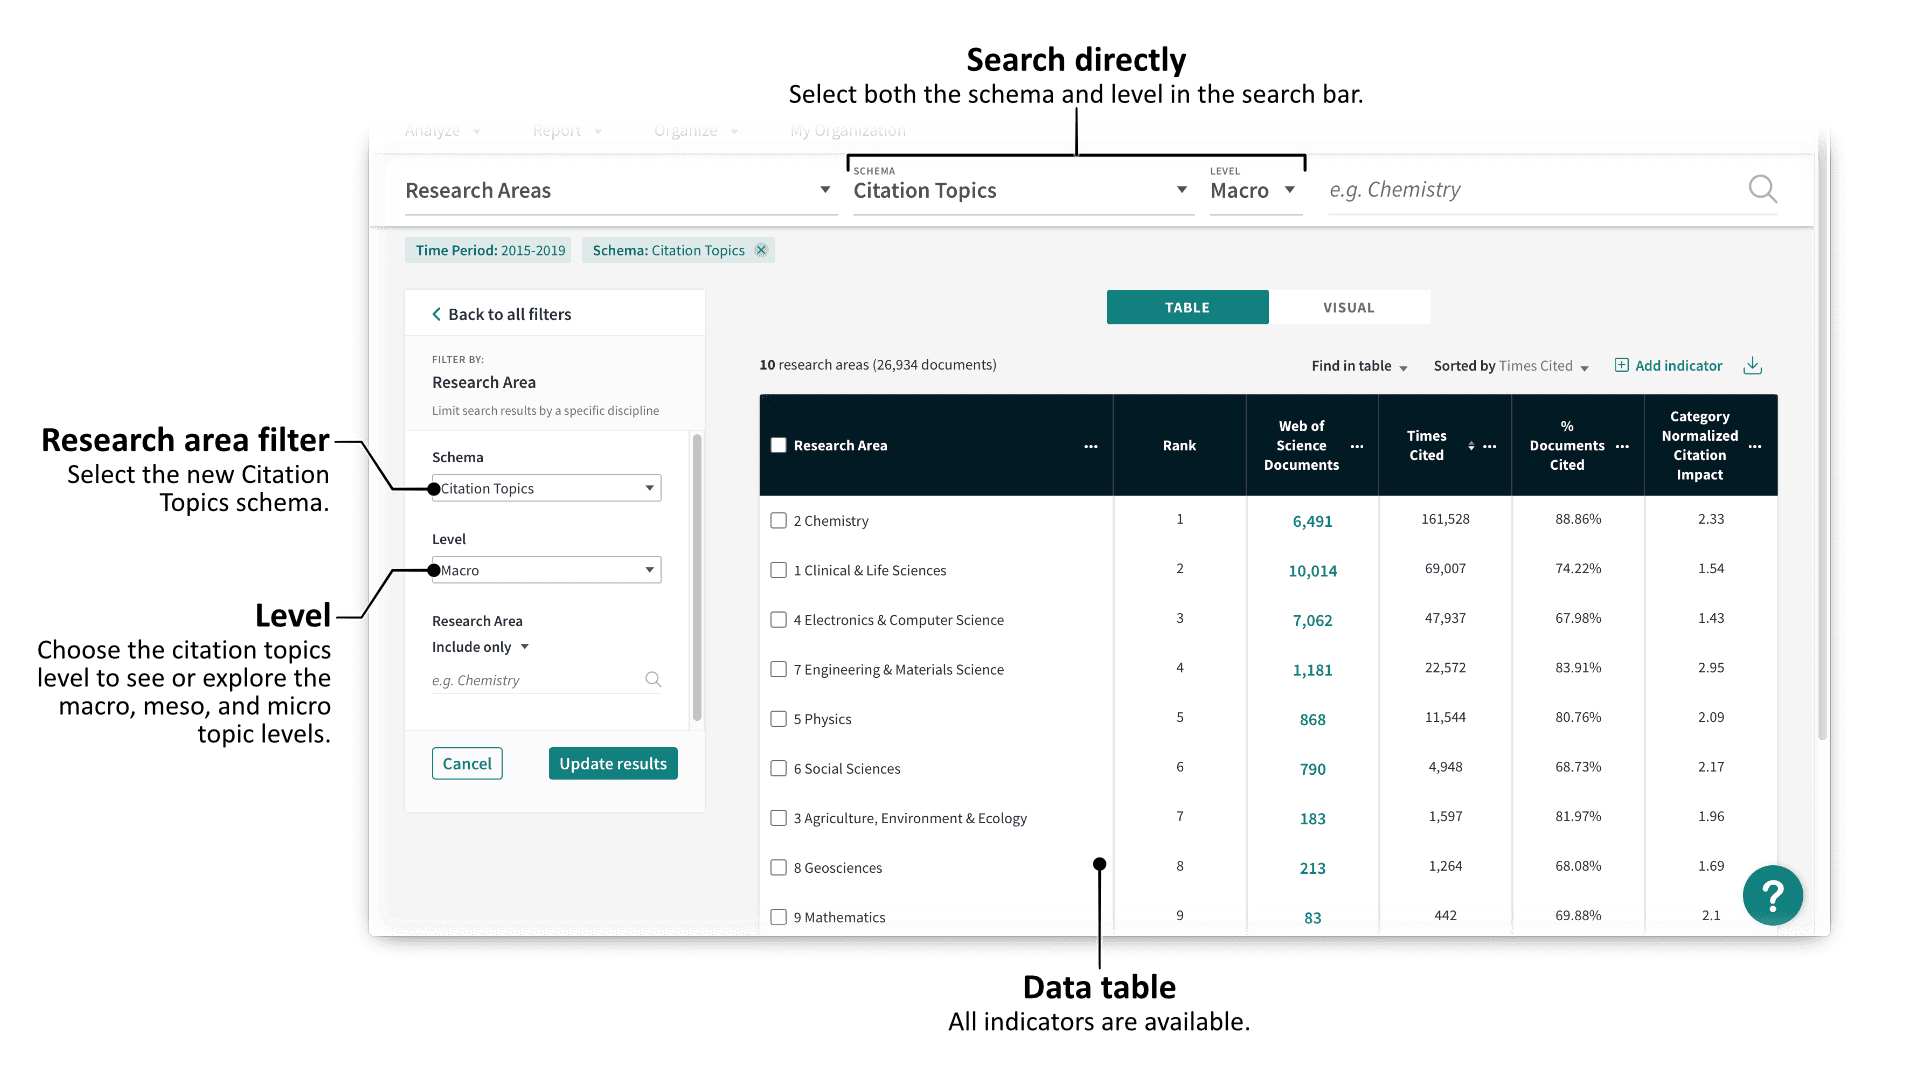This screenshot has height=1080, width=1920.
Task: Open the Organize menu
Action: 696,131
